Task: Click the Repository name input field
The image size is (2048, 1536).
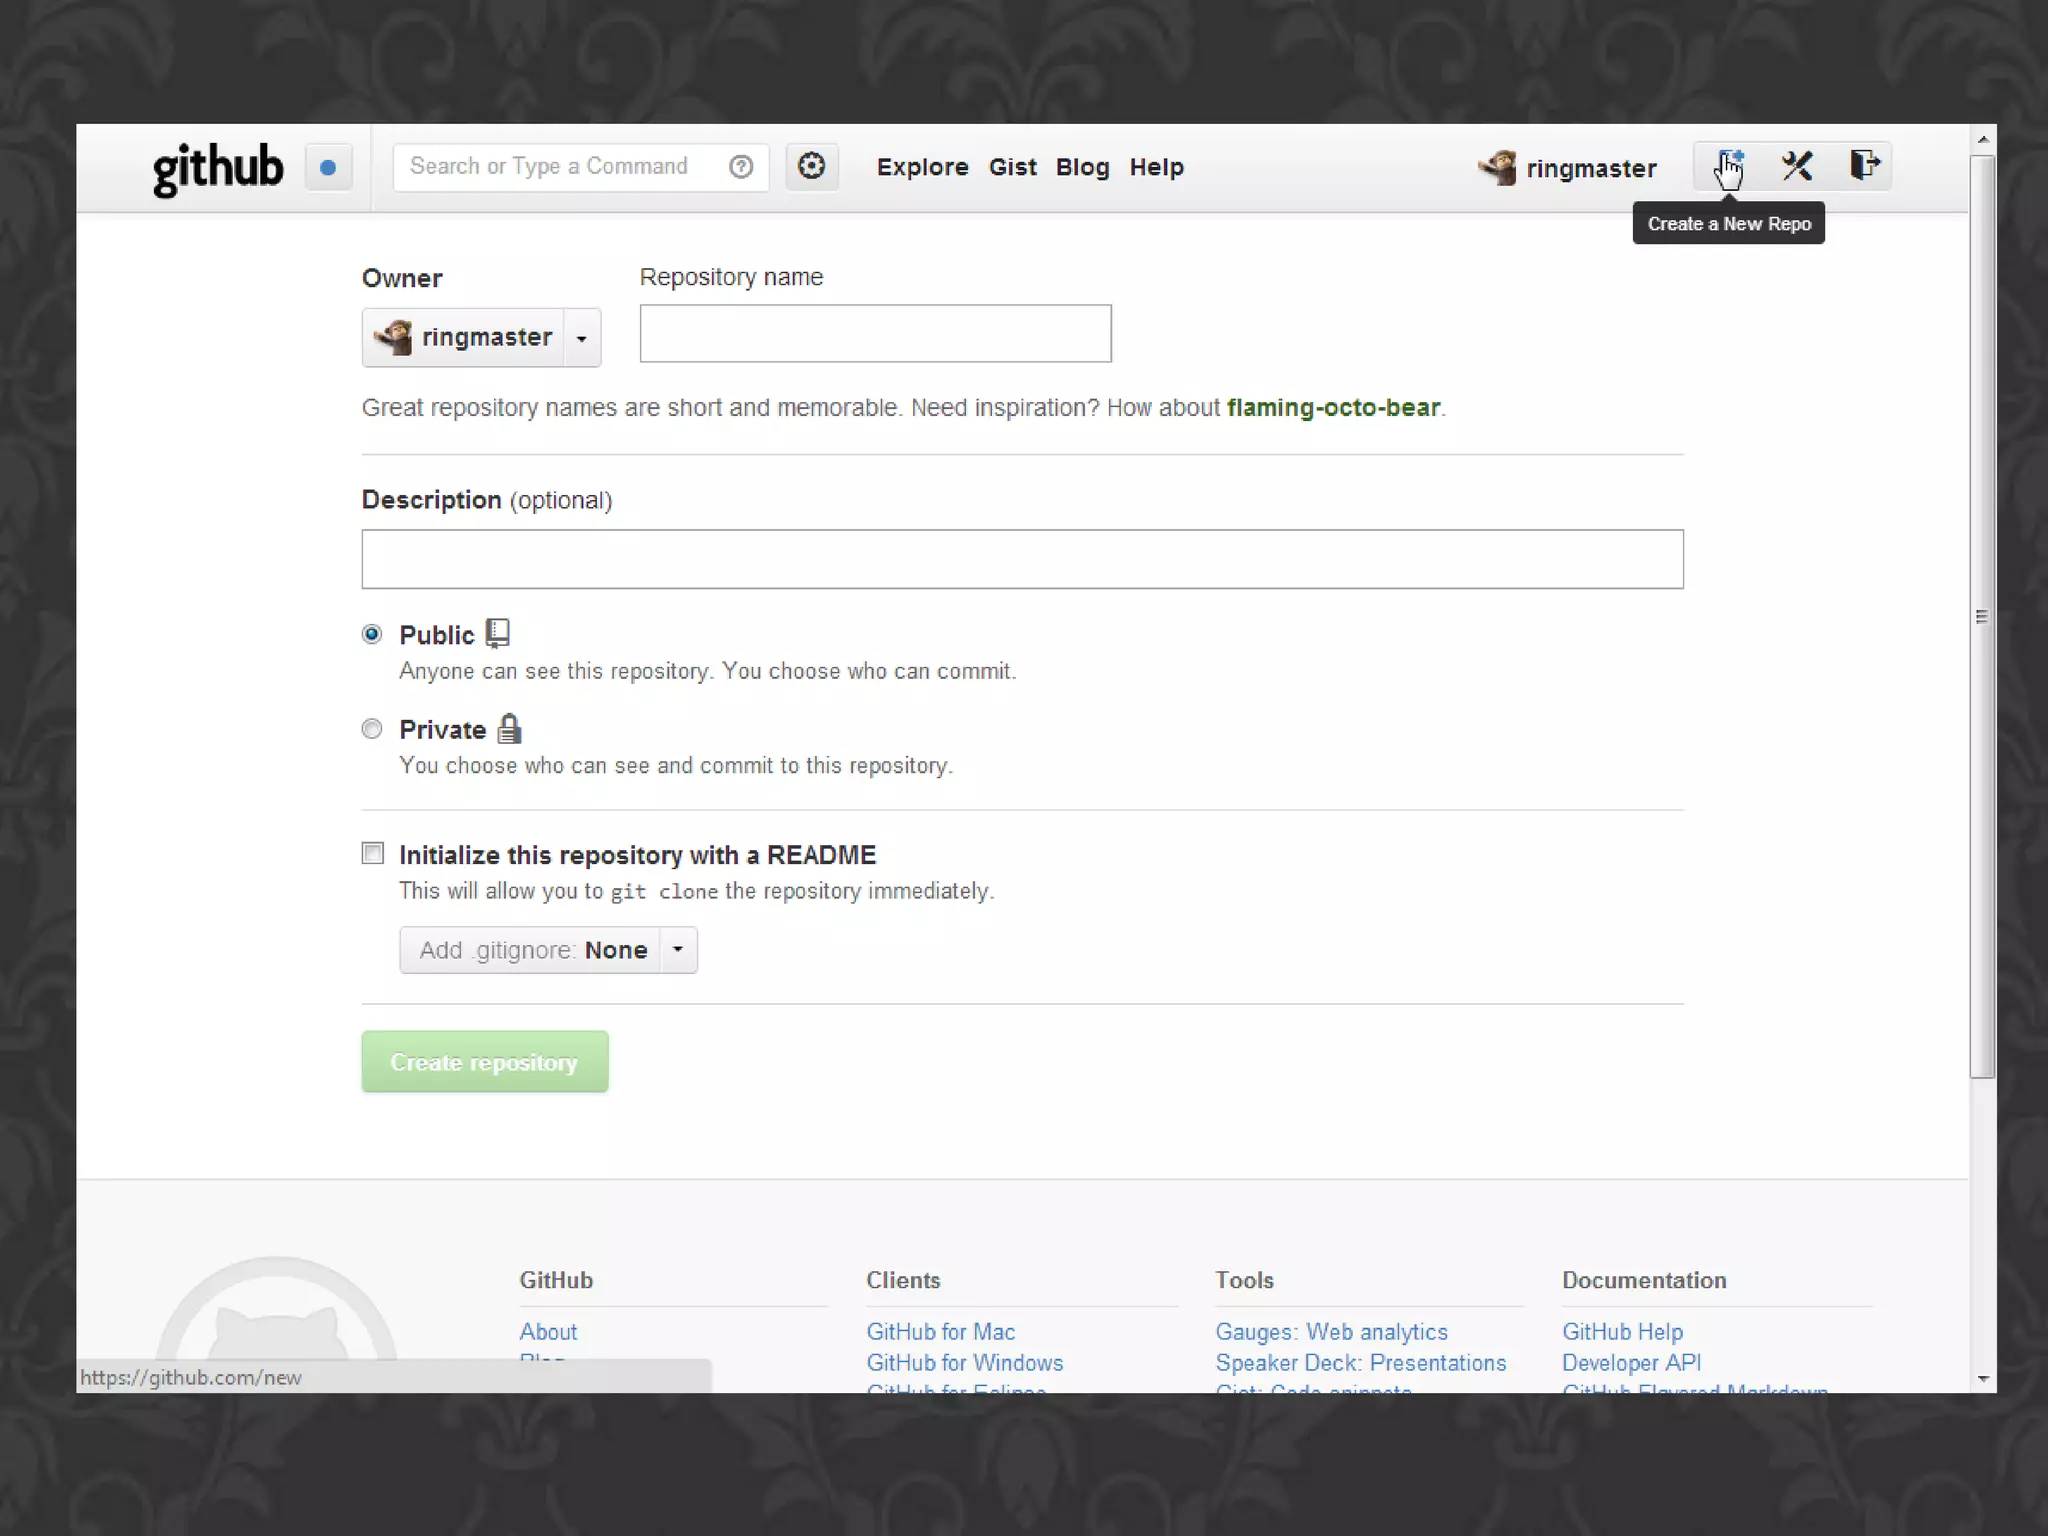Action: coord(875,334)
